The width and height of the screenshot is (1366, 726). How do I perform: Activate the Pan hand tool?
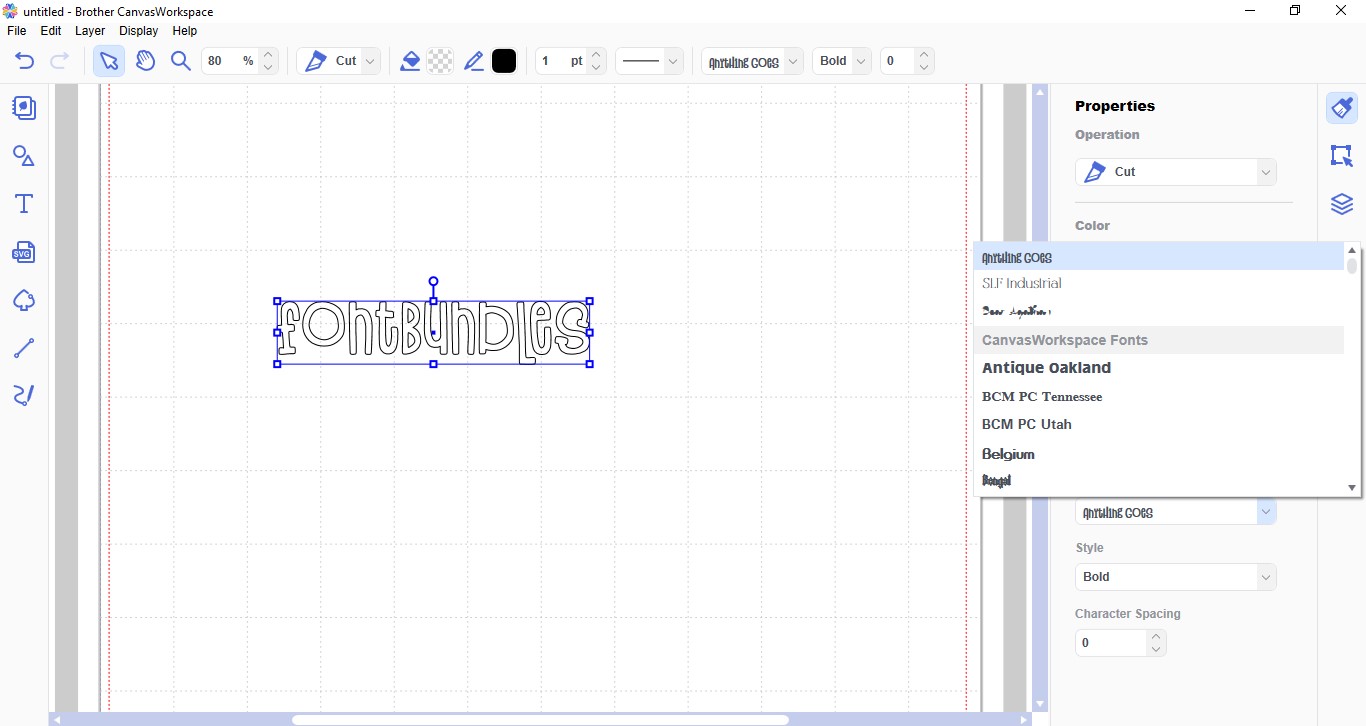click(x=145, y=61)
